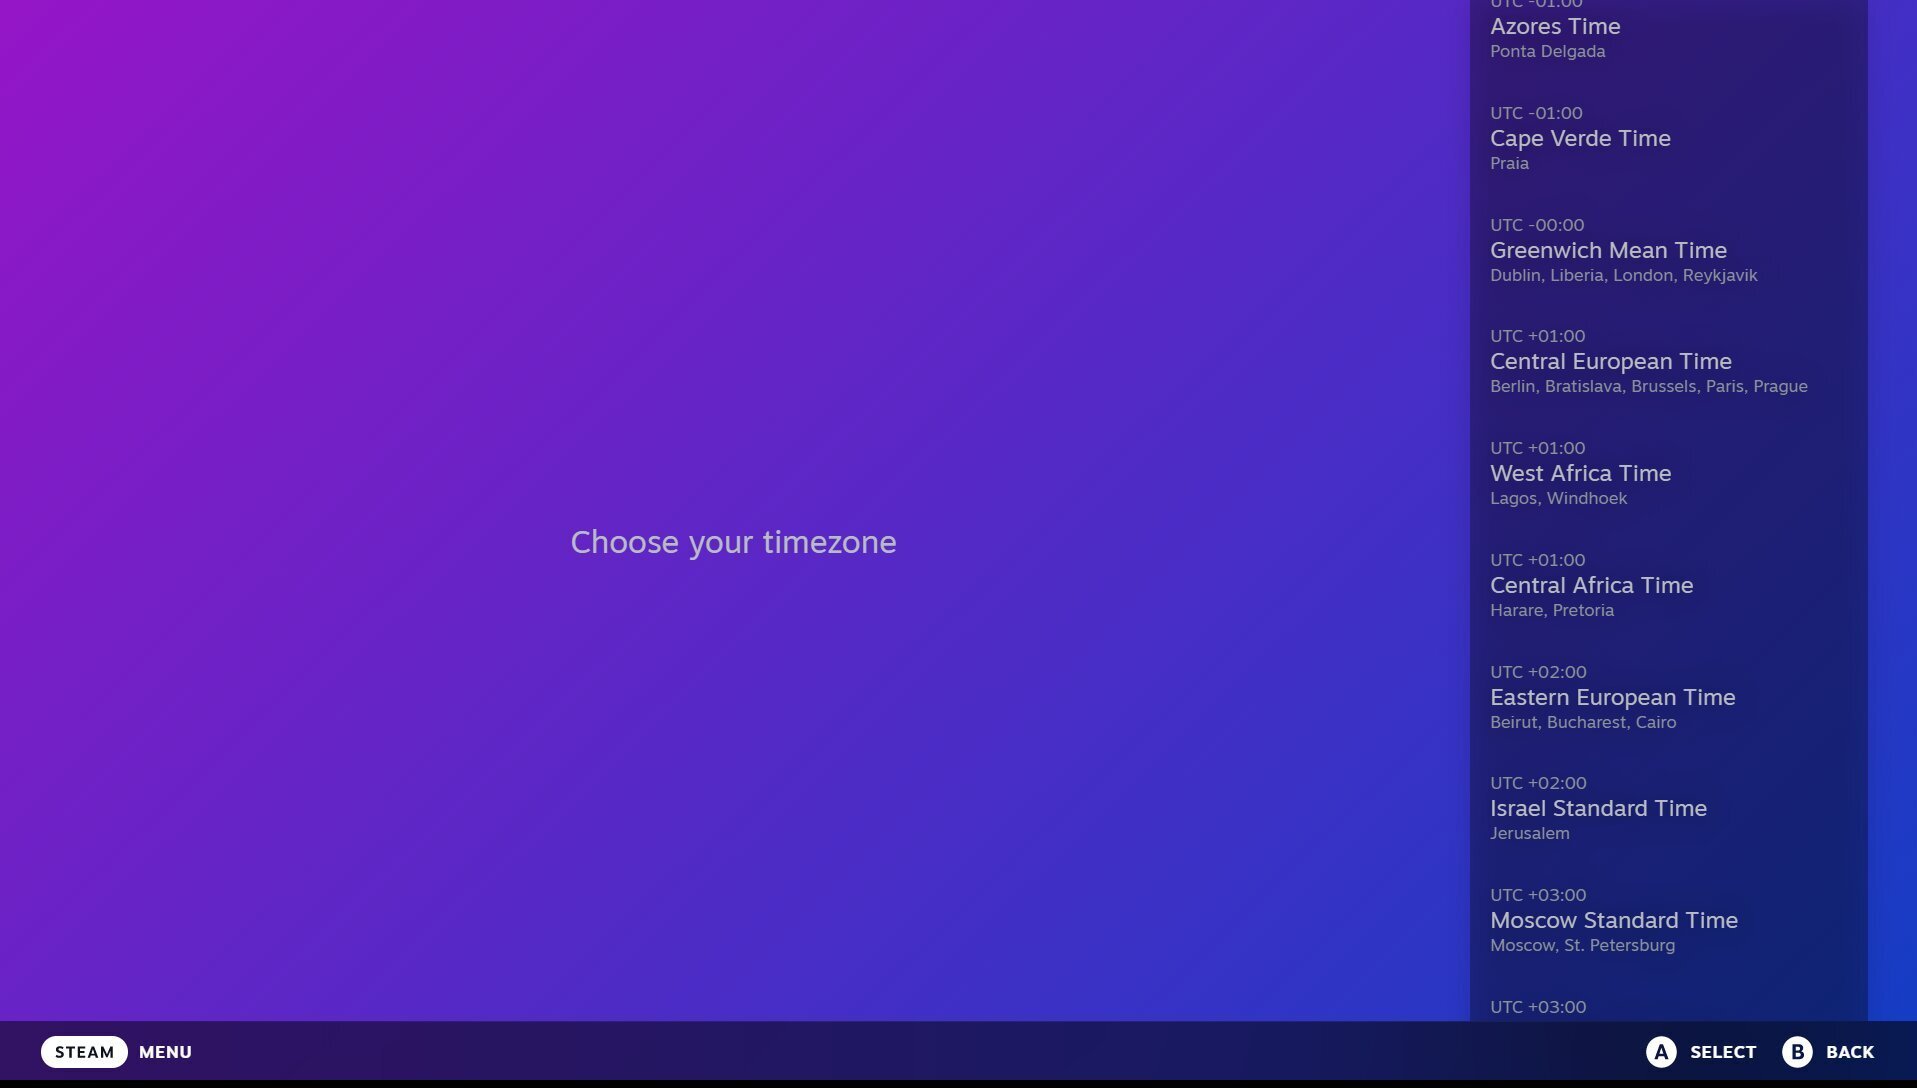The image size is (1917, 1088).
Task: Click the BACK label in footer
Action: [1850, 1052]
